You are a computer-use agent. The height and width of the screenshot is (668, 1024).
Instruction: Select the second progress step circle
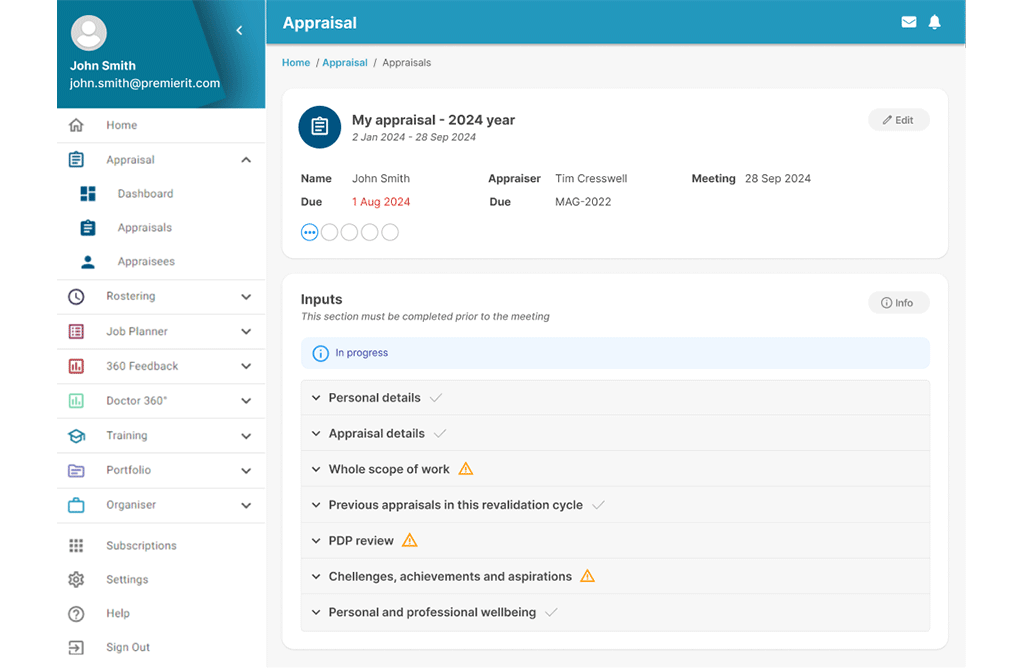point(330,232)
